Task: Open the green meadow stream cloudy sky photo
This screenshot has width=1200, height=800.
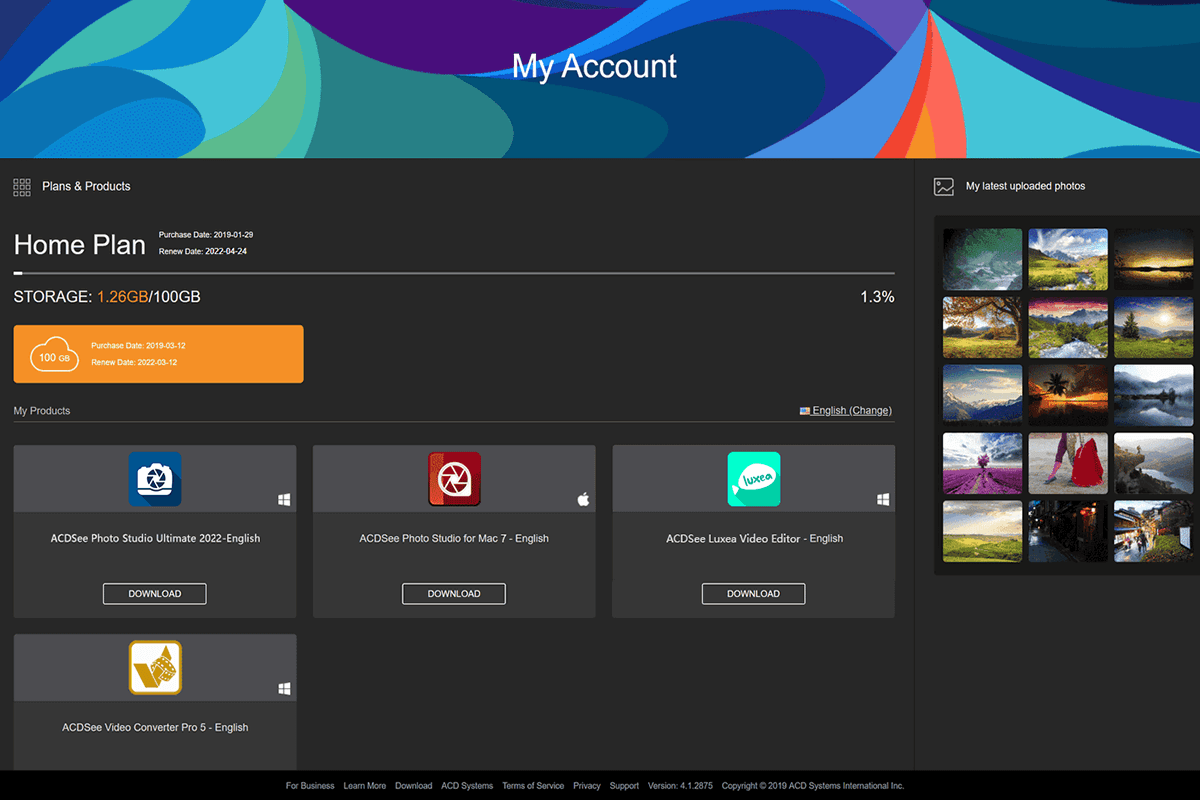Action: (x=1068, y=259)
